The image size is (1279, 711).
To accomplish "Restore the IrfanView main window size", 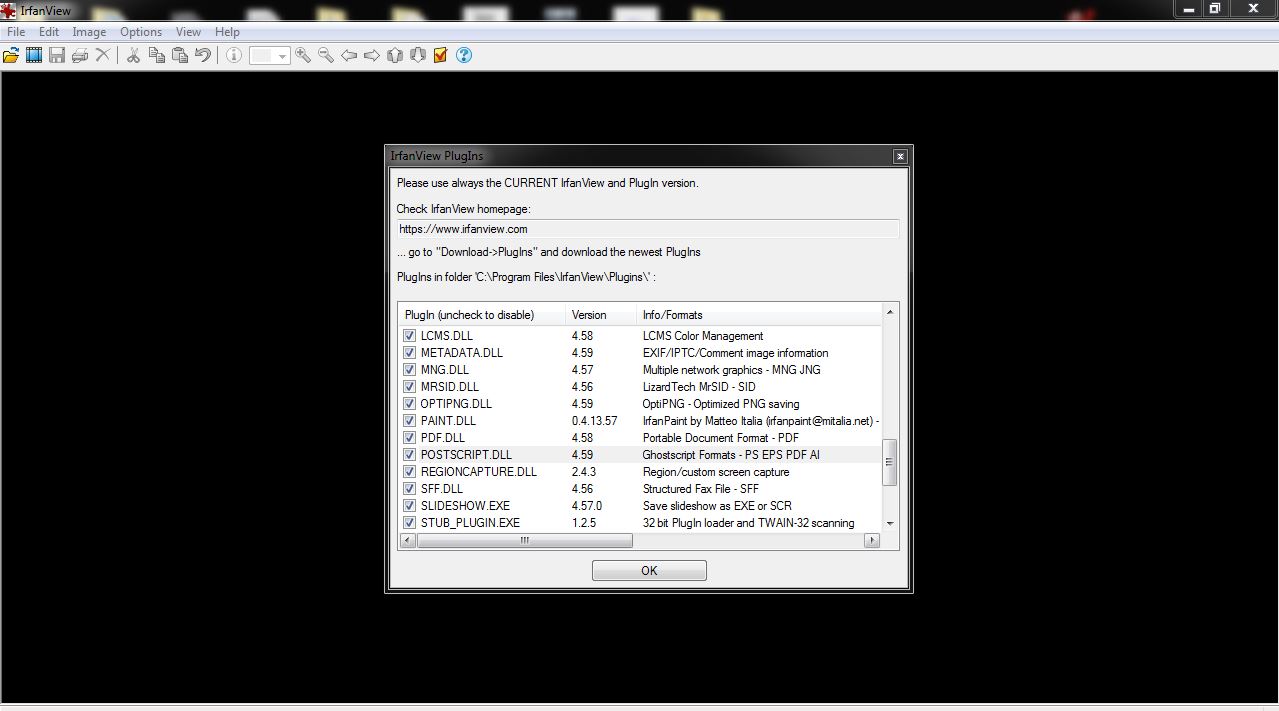I will [1215, 9].
